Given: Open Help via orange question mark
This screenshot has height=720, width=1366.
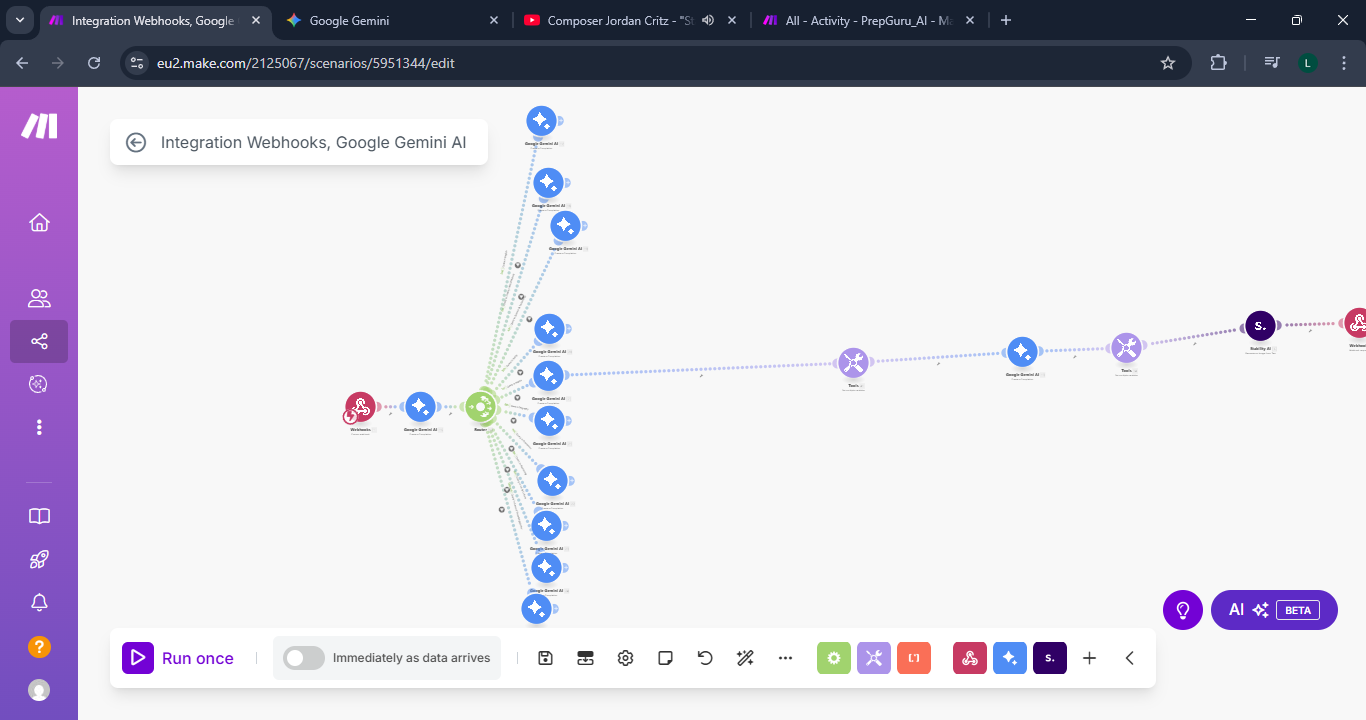Looking at the screenshot, I should click(x=39, y=646).
